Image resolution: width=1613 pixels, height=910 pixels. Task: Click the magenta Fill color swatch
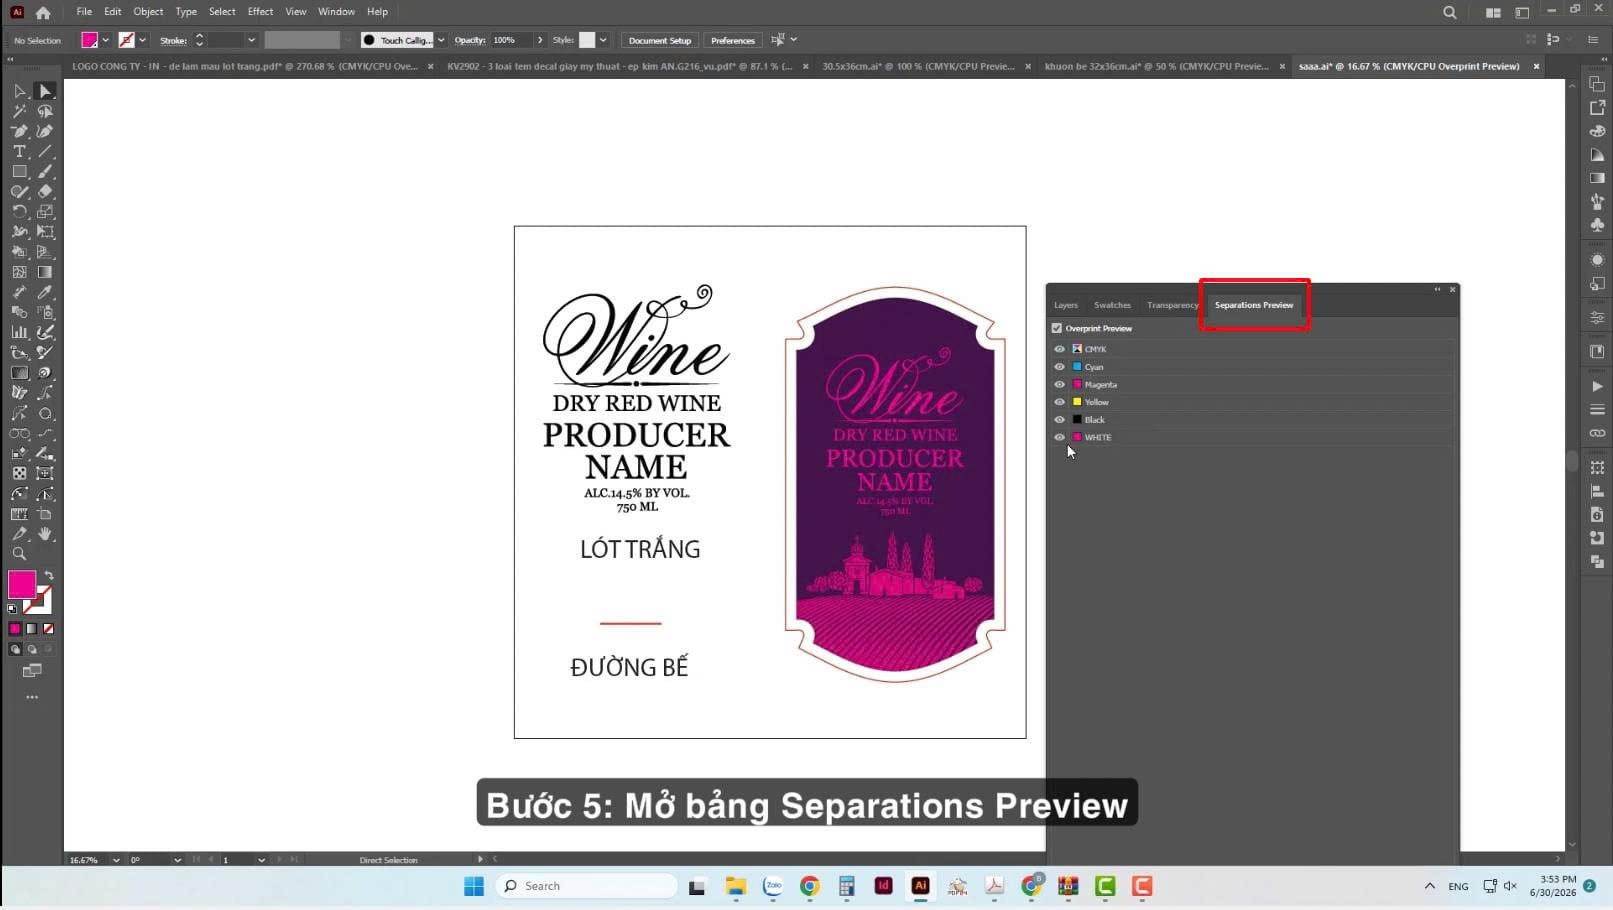22,584
